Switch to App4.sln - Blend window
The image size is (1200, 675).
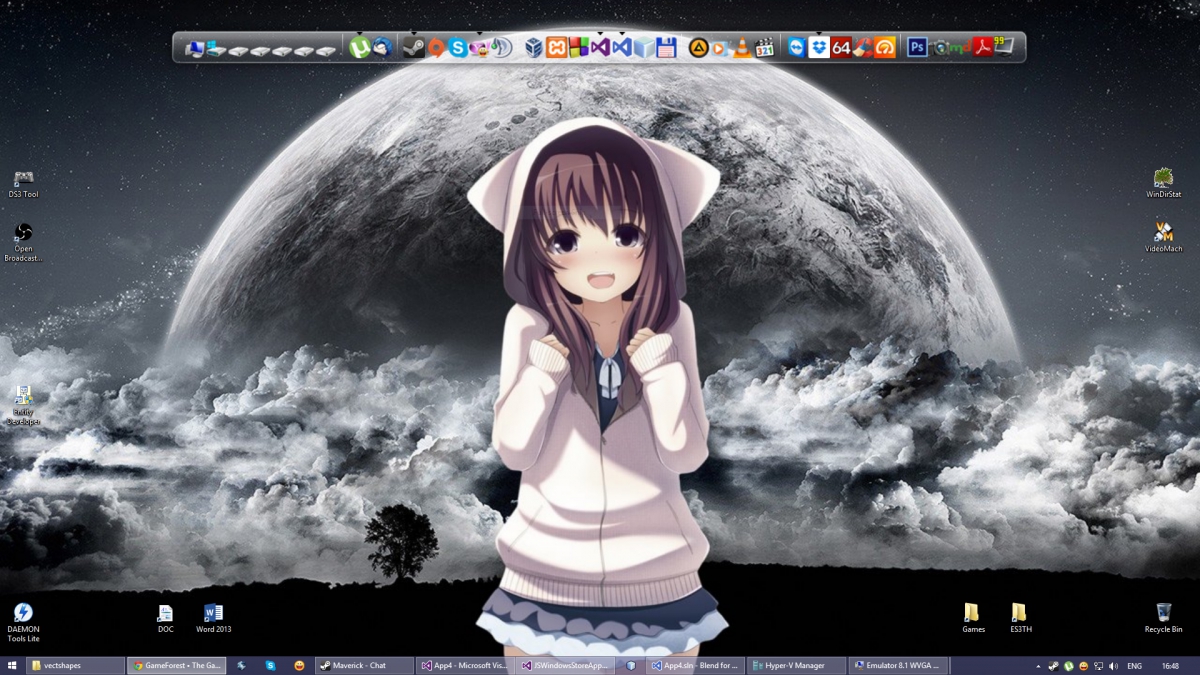pos(695,665)
